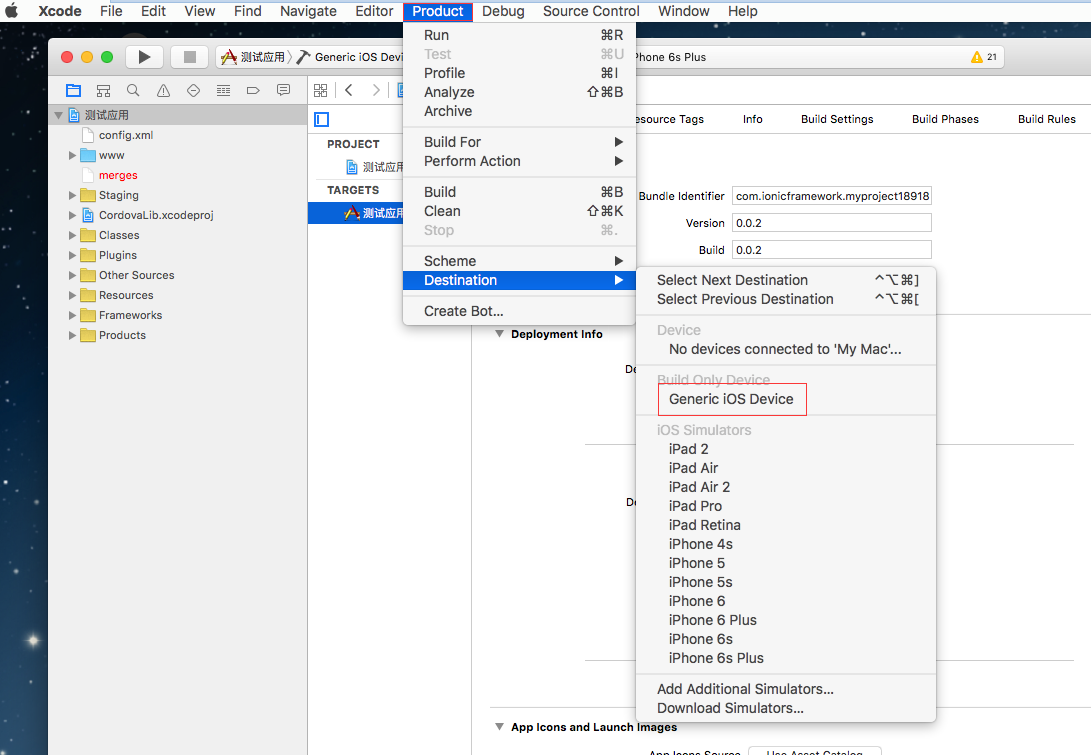This screenshot has width=1091, height=755.
Task: Click the Stop square button in toolbar
Action: [189, 57]
